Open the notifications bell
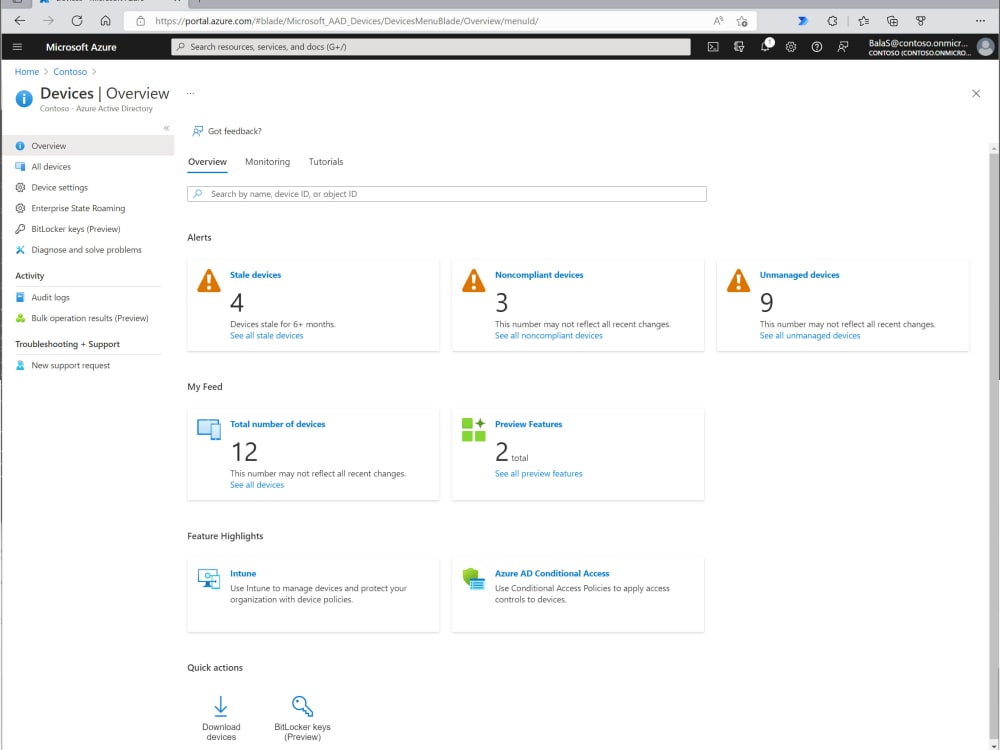The height and width of the screenshot is (750, 1000). tap(765, 47)
